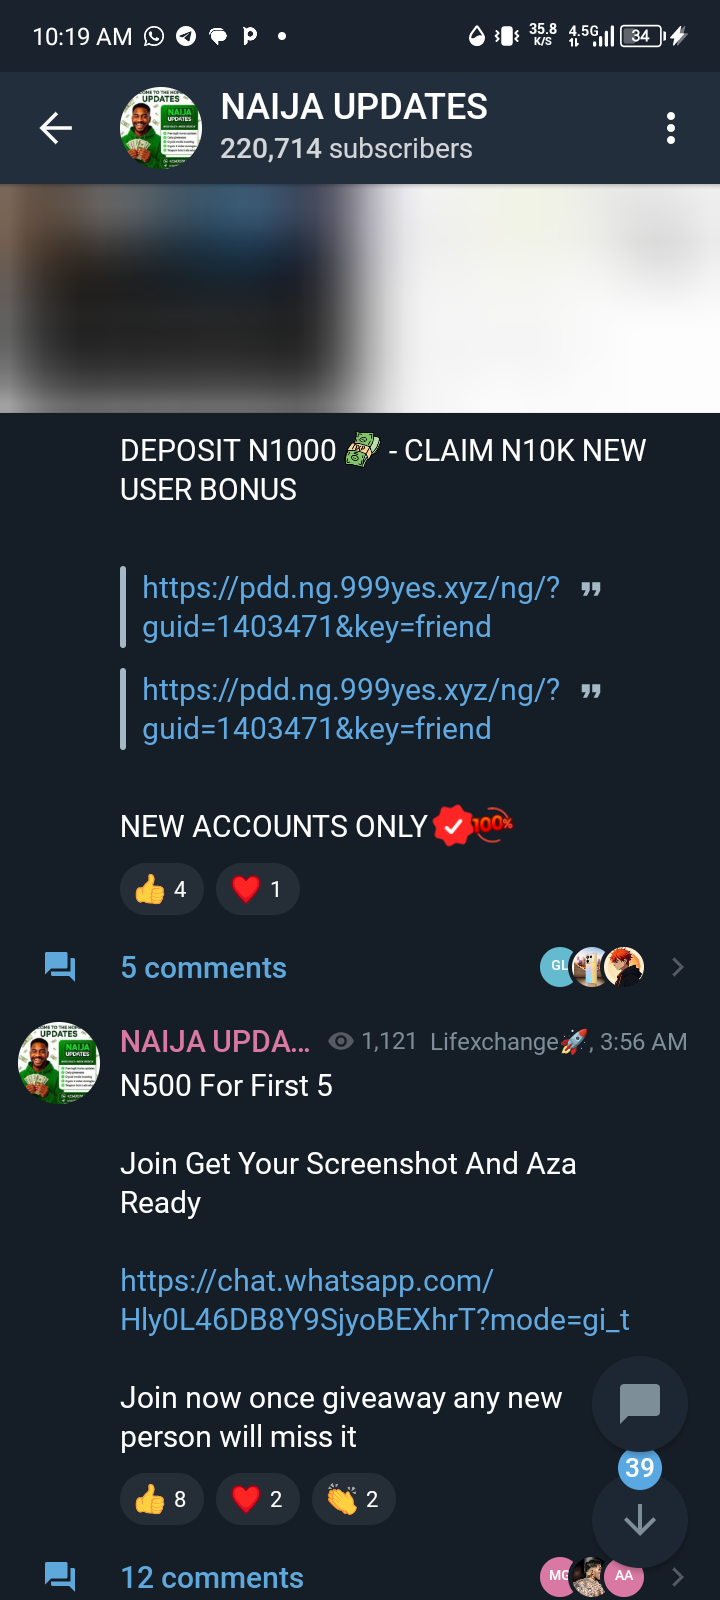Toggle the clapping hands reaction showing 2
Image resolution: width=720 pixels, height=1600 pixels.
point(353,1499)
